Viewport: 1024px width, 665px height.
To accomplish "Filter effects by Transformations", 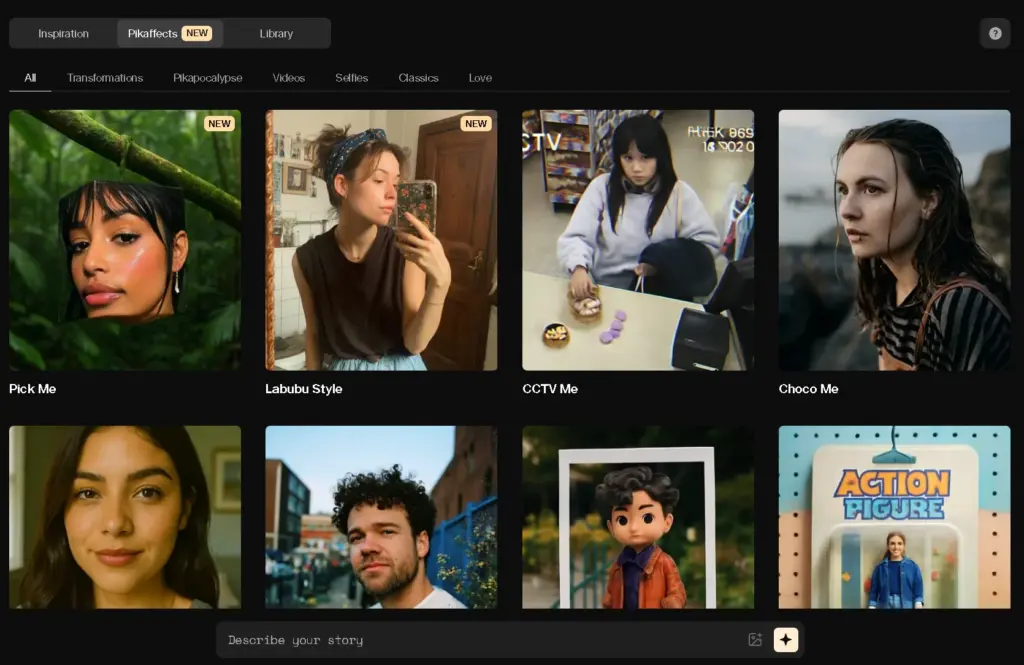I will [105, 78].
